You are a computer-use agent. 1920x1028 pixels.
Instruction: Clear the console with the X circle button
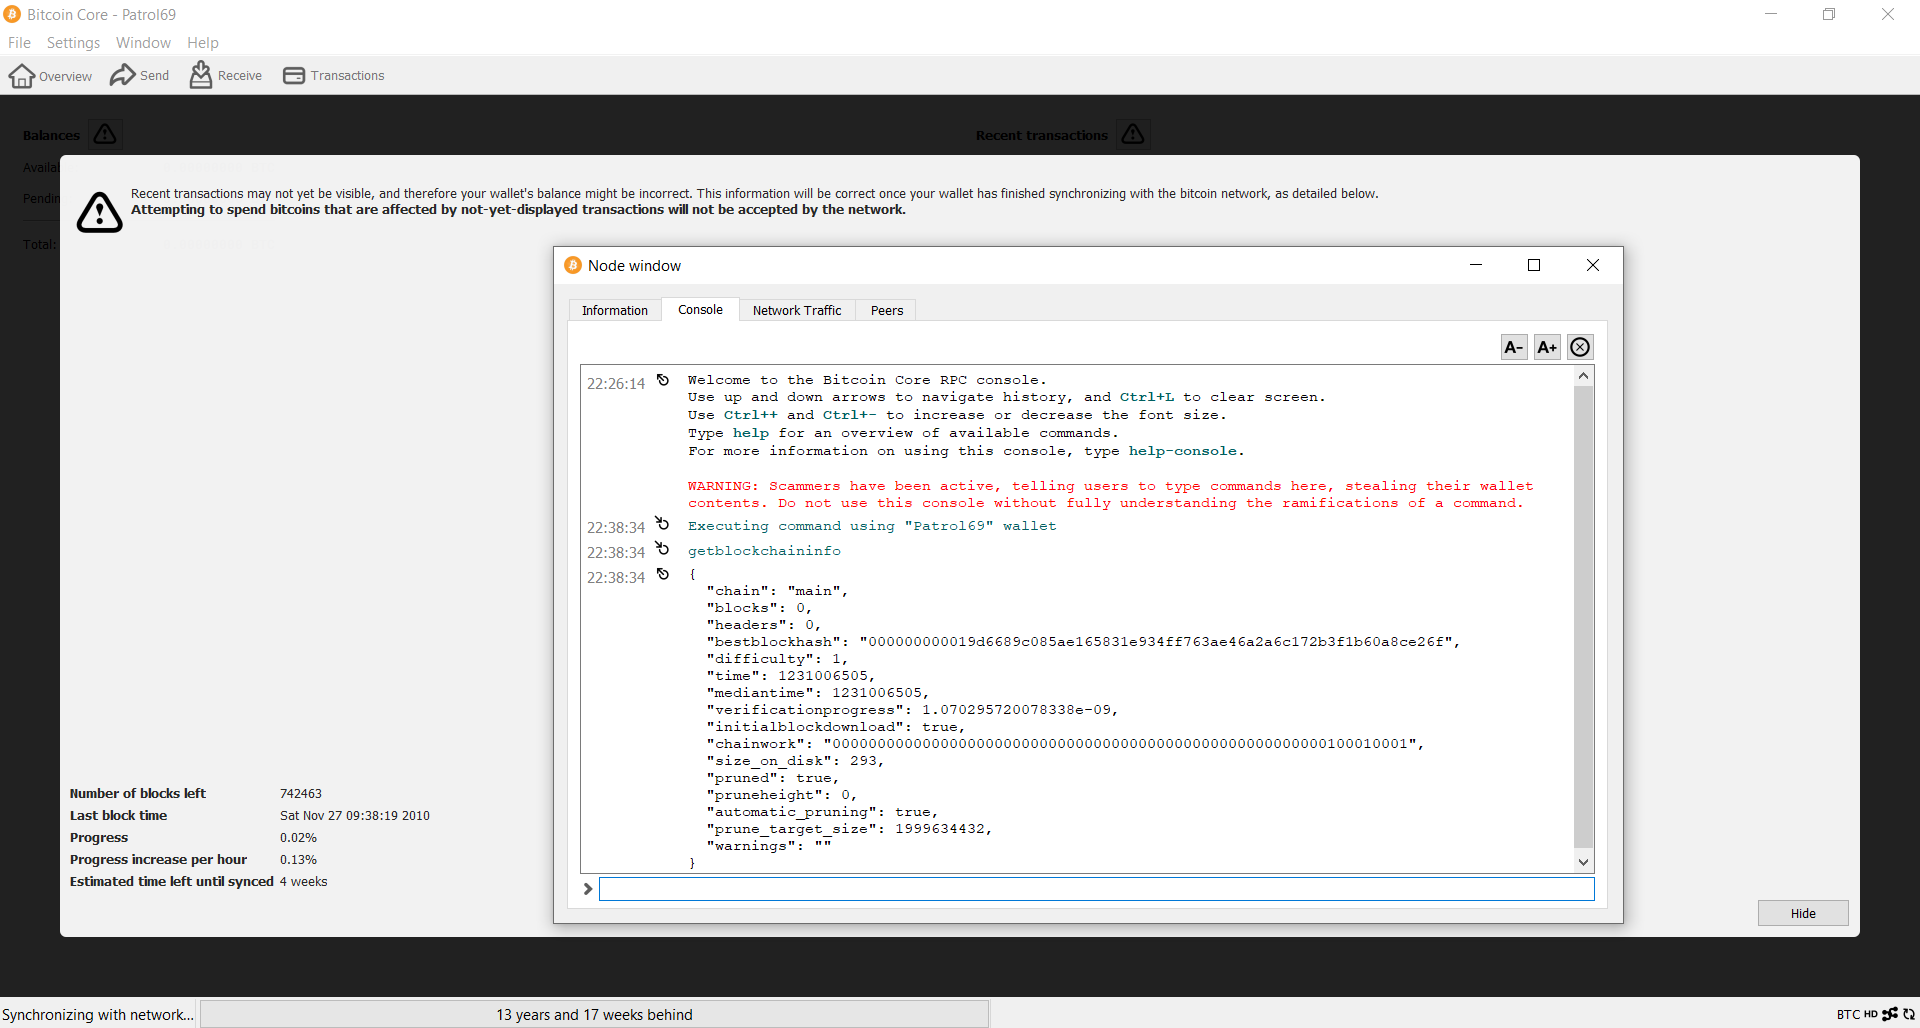[x=1580, y=347]
